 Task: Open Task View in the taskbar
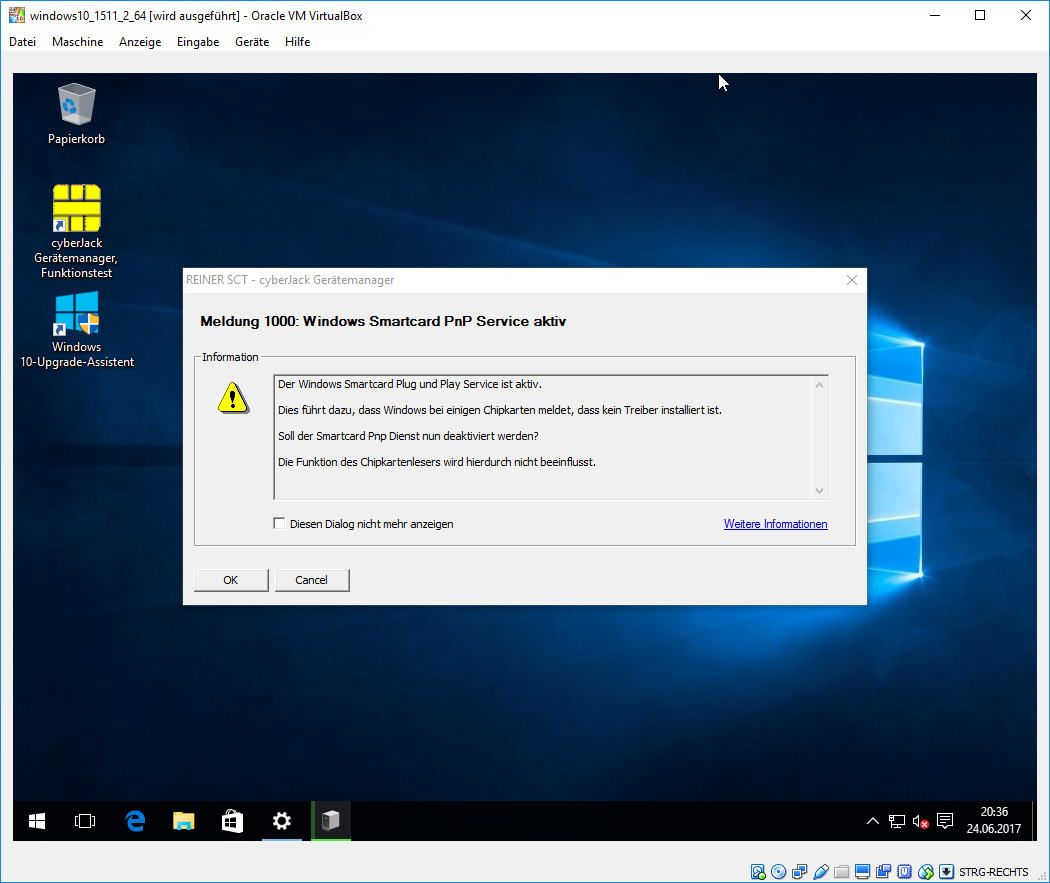(x=85, y=821)
